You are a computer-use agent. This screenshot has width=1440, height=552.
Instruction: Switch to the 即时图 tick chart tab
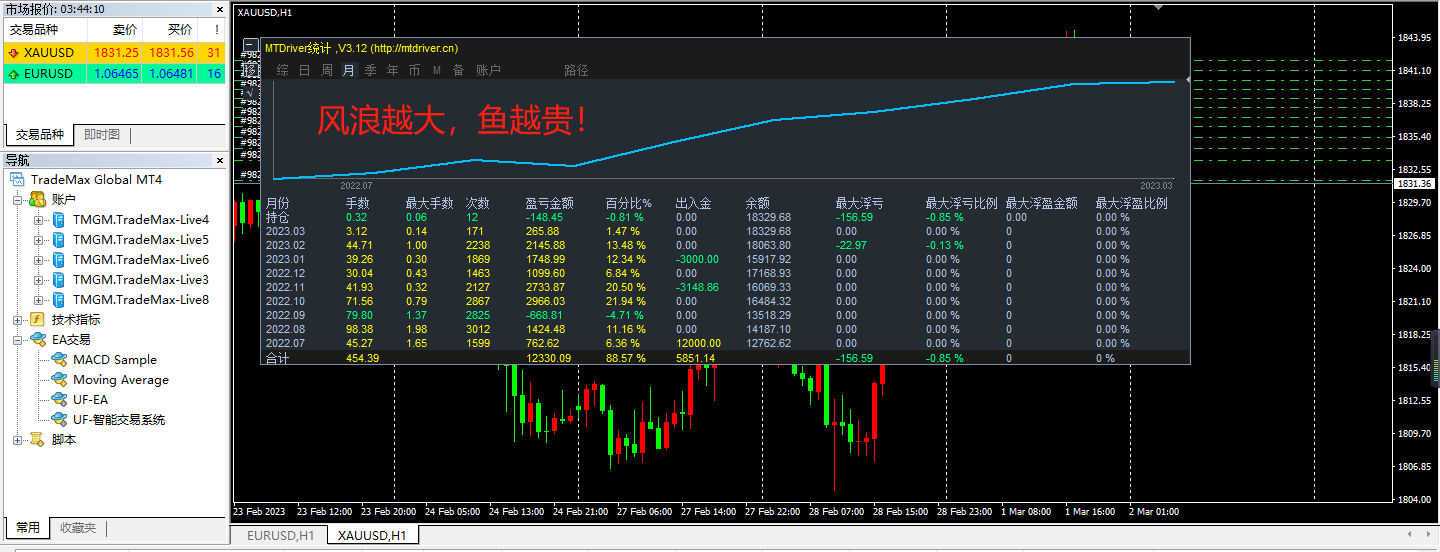[x=101, y=135]
